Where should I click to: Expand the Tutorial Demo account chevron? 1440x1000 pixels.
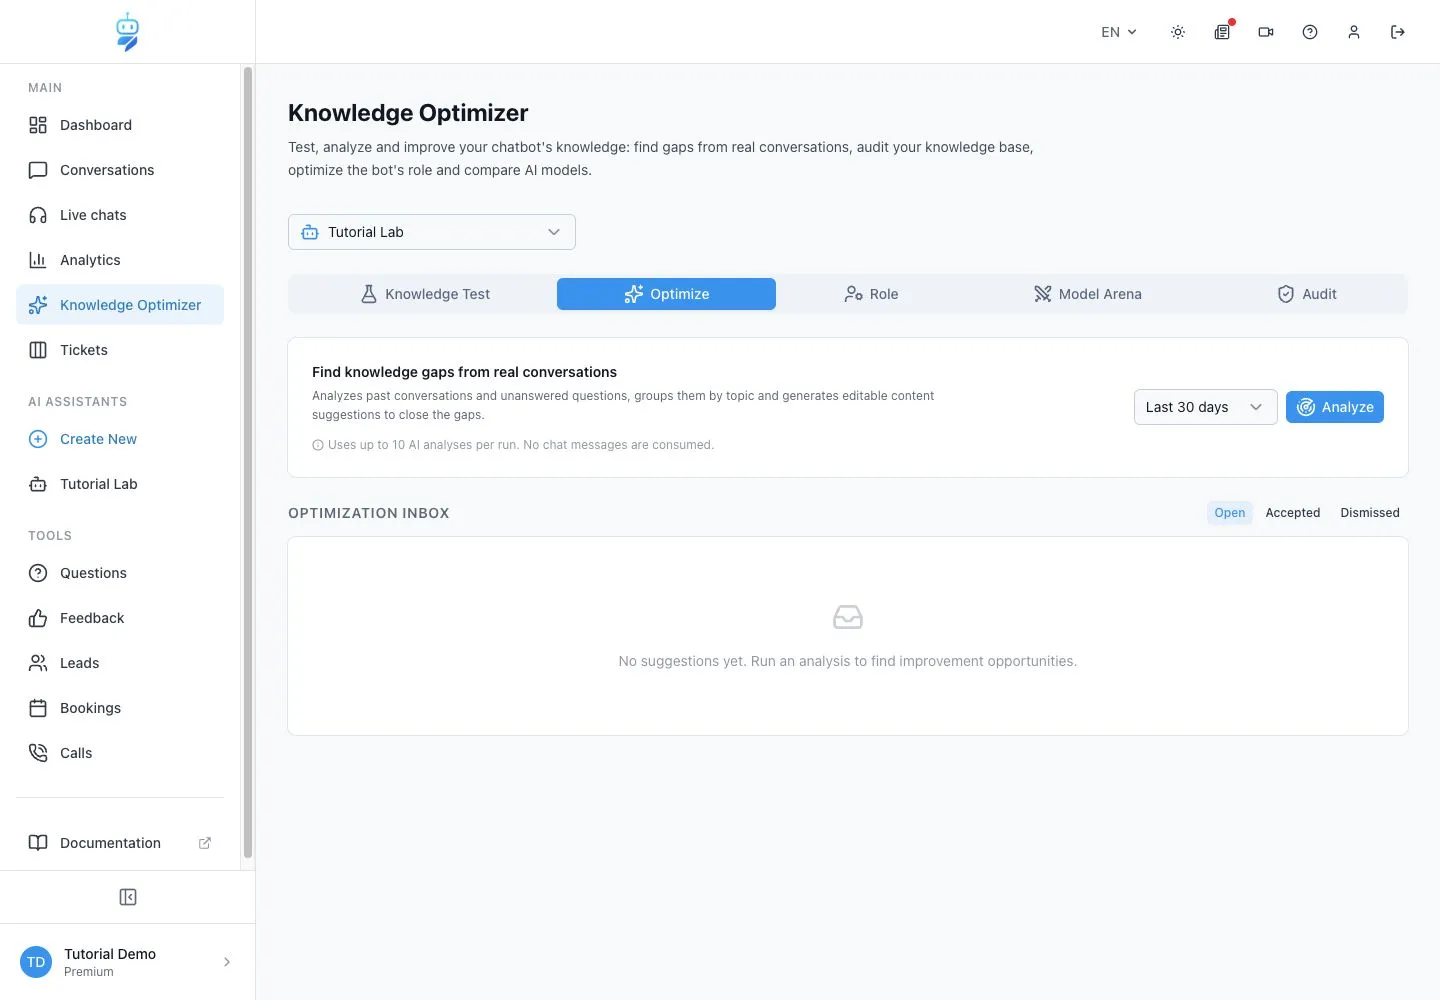click(227, 962)
